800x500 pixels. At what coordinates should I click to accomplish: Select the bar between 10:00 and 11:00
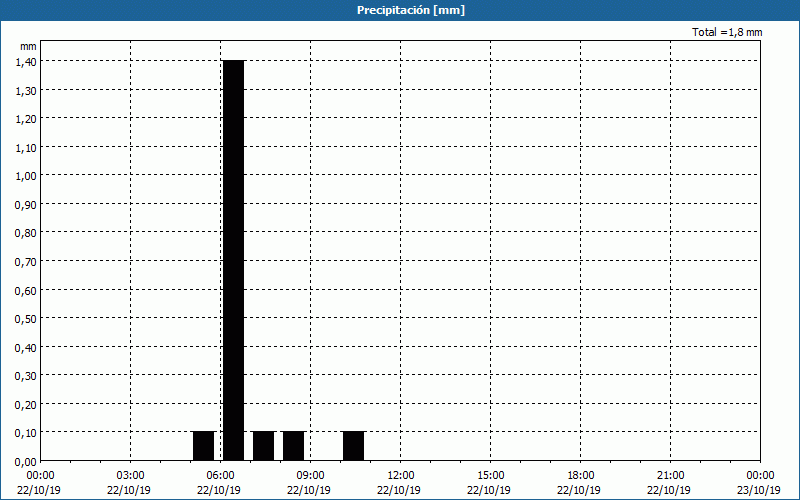(x=354, y=446)
